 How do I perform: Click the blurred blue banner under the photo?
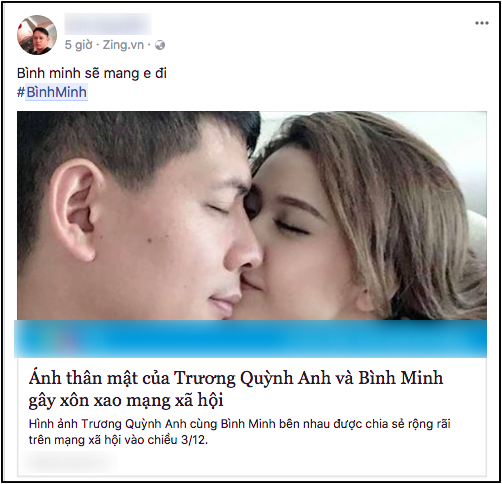coord(250,339)
